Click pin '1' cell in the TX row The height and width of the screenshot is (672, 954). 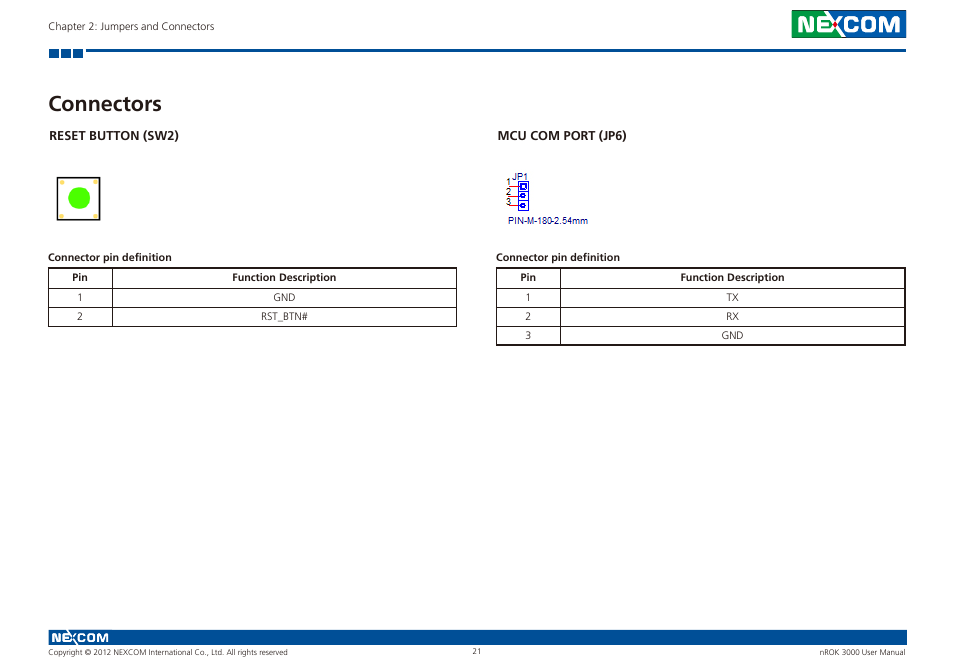(x=528, y=297)
